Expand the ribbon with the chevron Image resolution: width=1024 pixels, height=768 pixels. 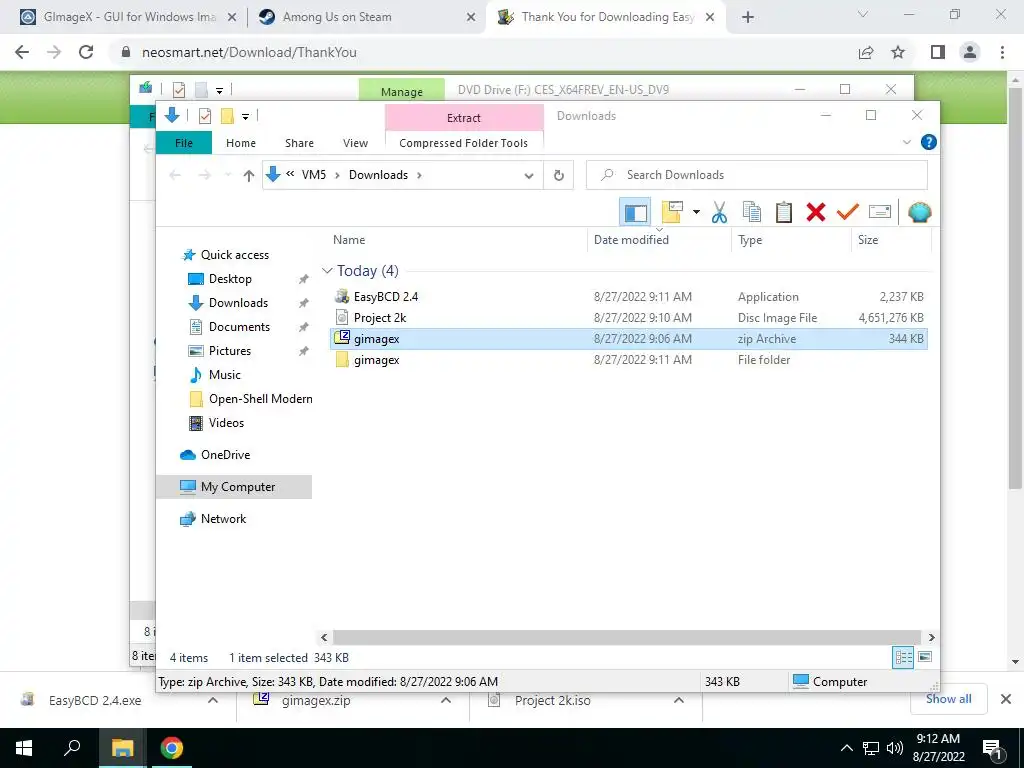coord(906,142)
